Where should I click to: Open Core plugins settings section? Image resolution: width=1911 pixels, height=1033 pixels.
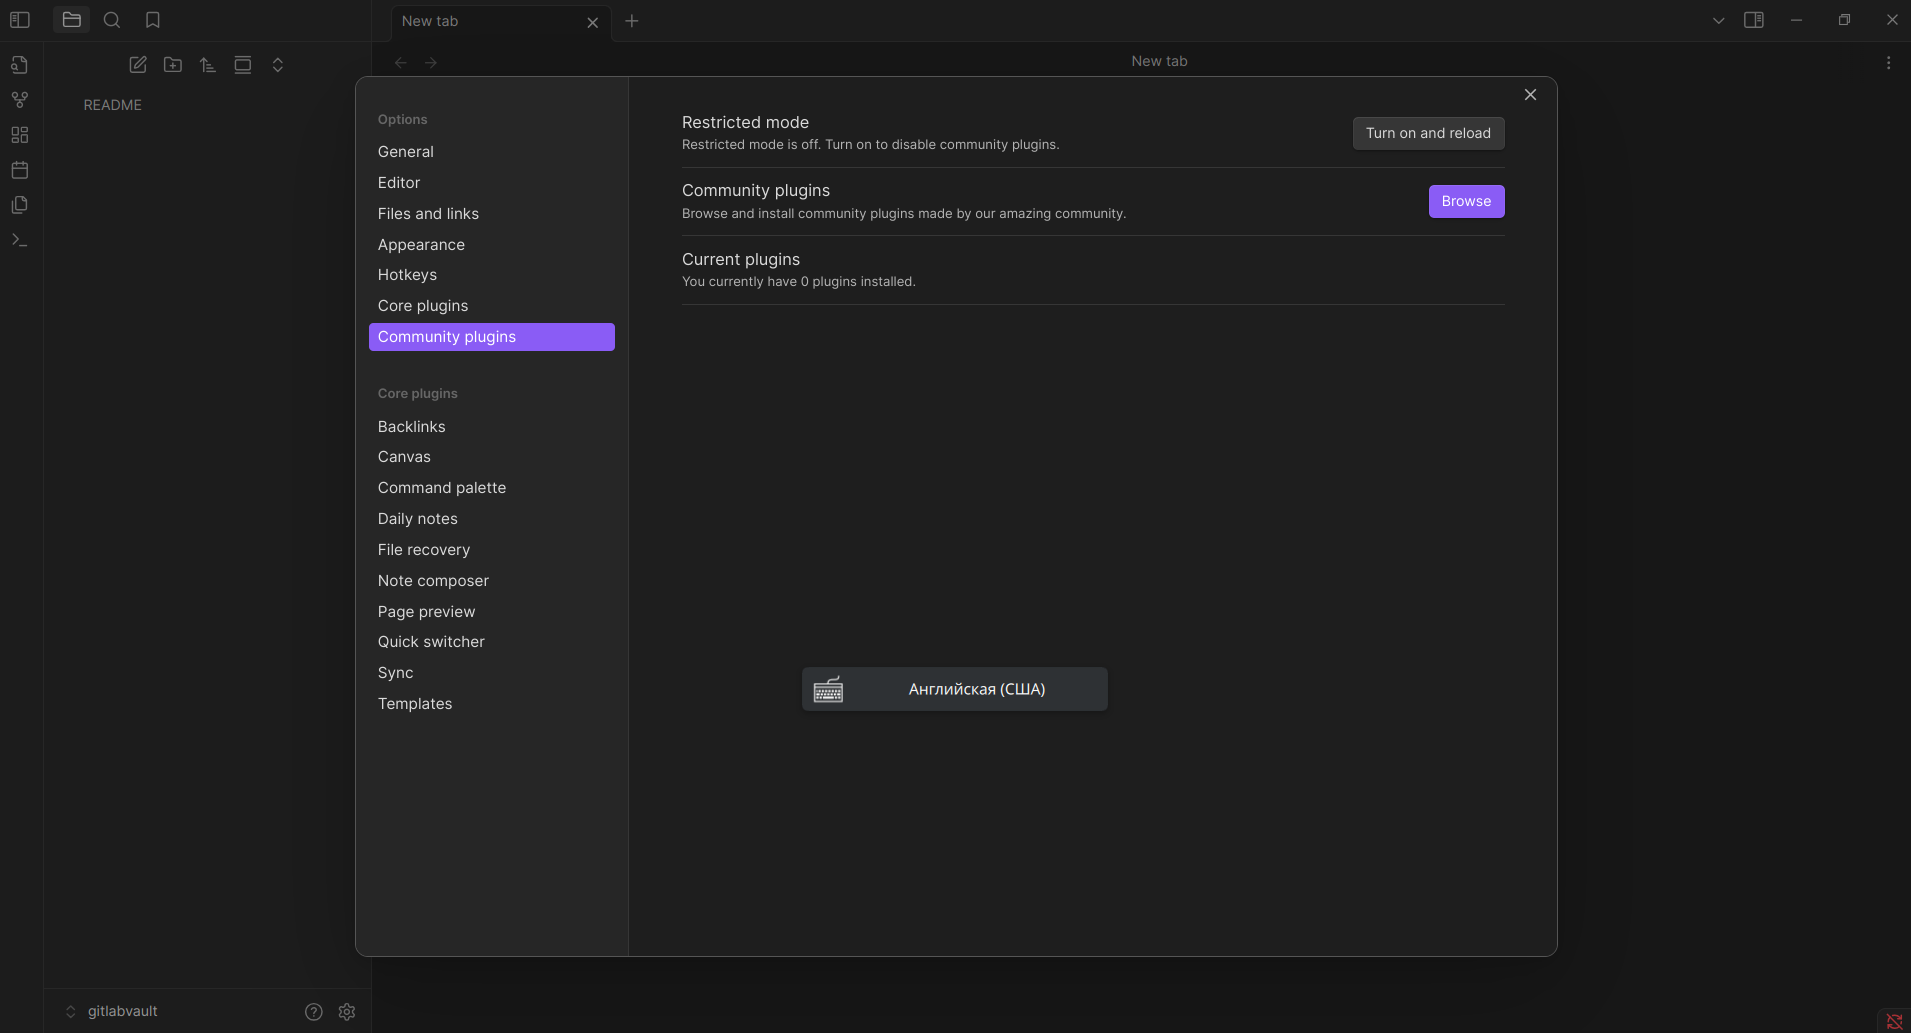click(492, 306)
